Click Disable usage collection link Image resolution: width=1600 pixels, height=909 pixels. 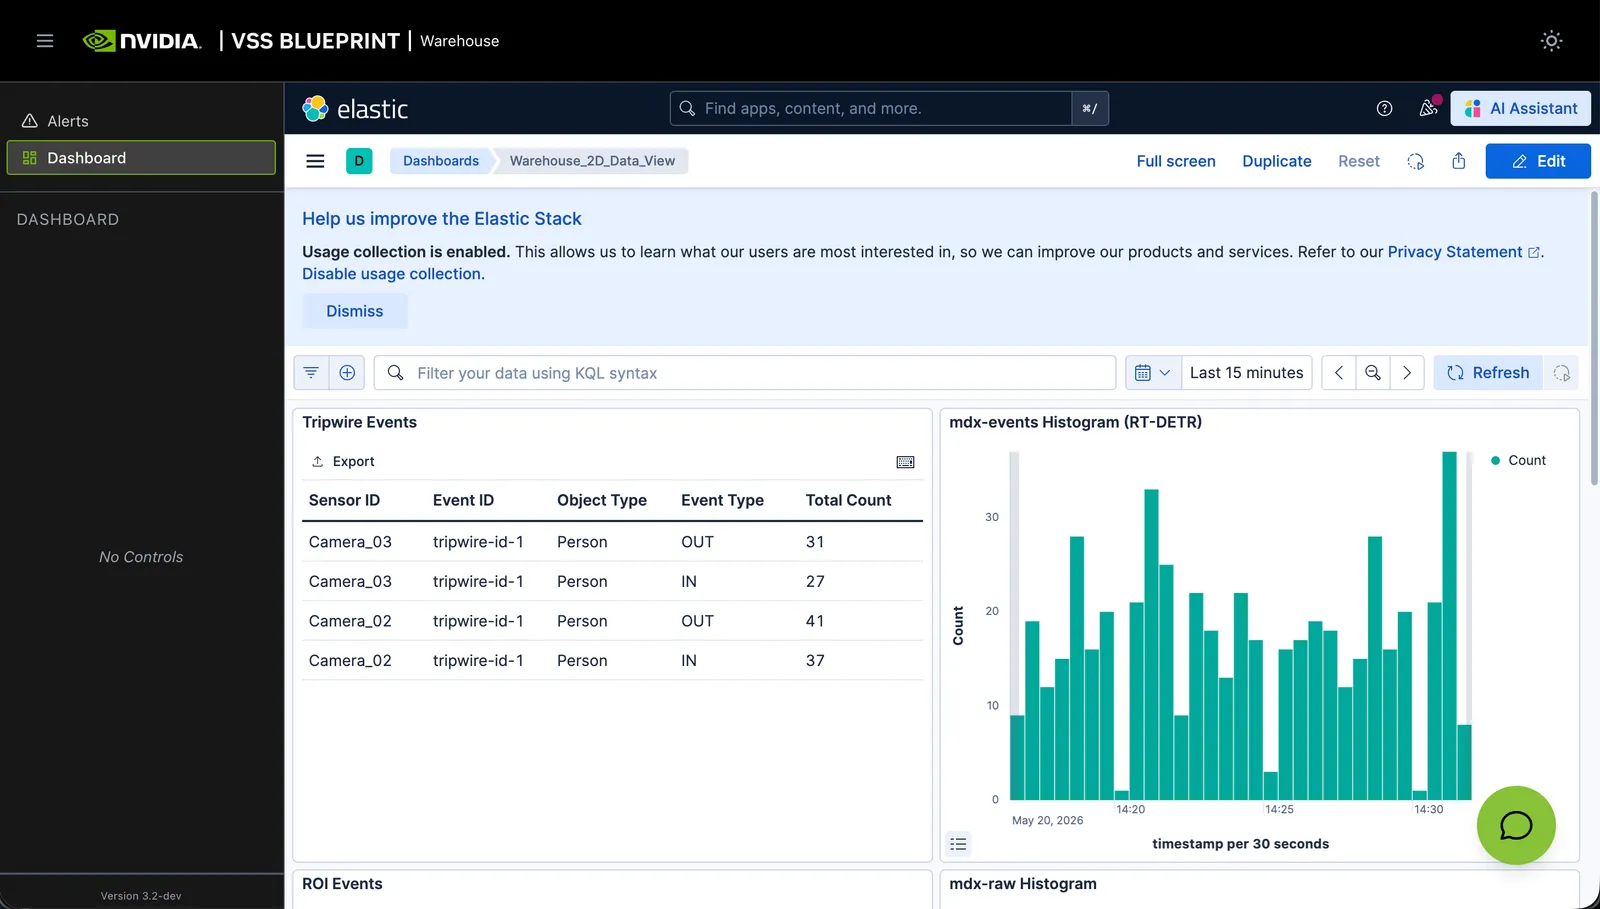393,274
